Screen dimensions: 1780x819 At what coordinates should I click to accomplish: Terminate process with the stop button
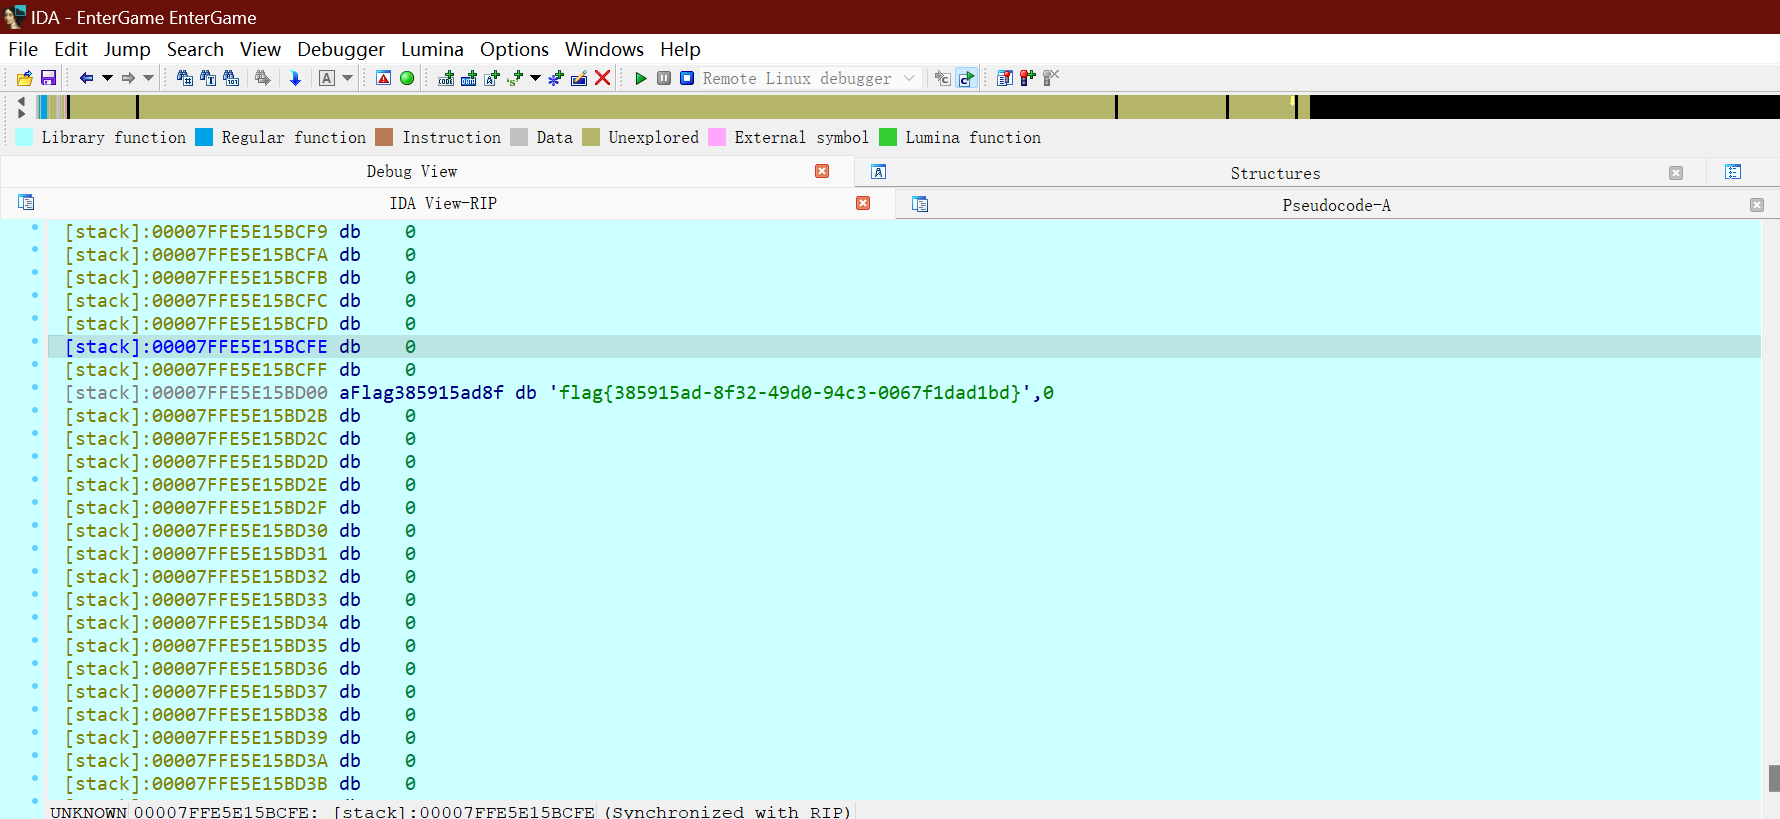point(687,78)
